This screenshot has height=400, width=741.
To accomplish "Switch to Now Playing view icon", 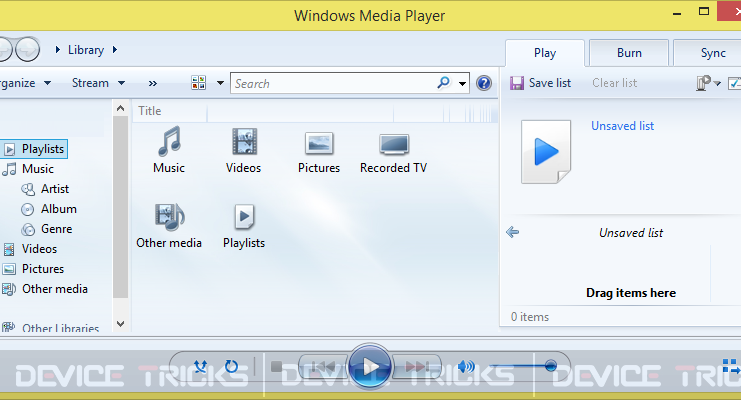I will pyautogui.click(x=730, y=366).
